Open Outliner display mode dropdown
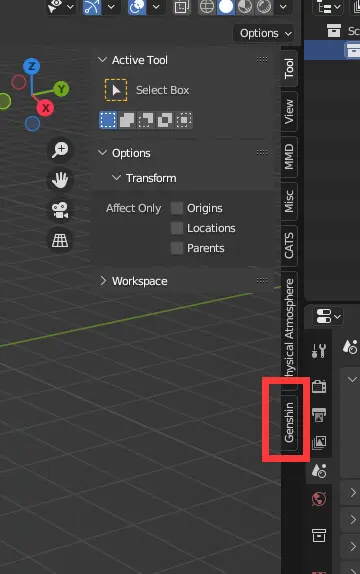This screenshot has height=574, width=360. point(328,7)
